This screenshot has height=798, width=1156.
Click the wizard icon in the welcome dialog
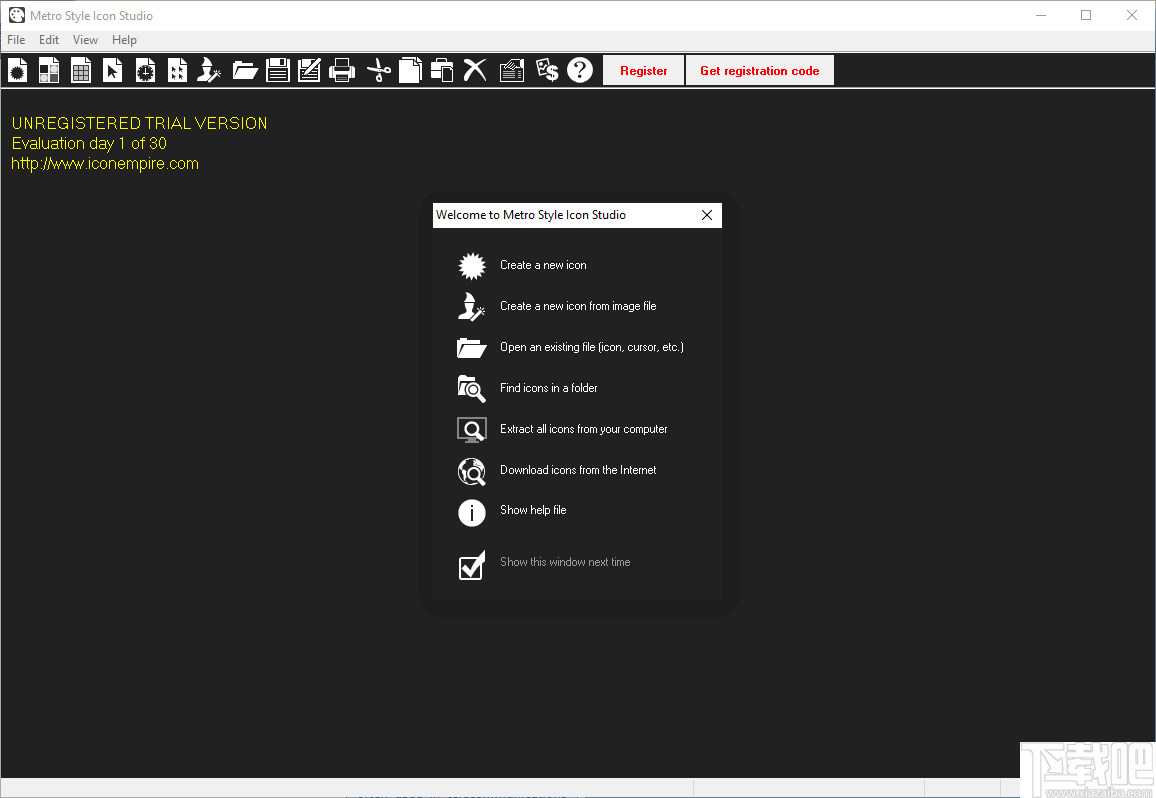(x=472, y=306)
